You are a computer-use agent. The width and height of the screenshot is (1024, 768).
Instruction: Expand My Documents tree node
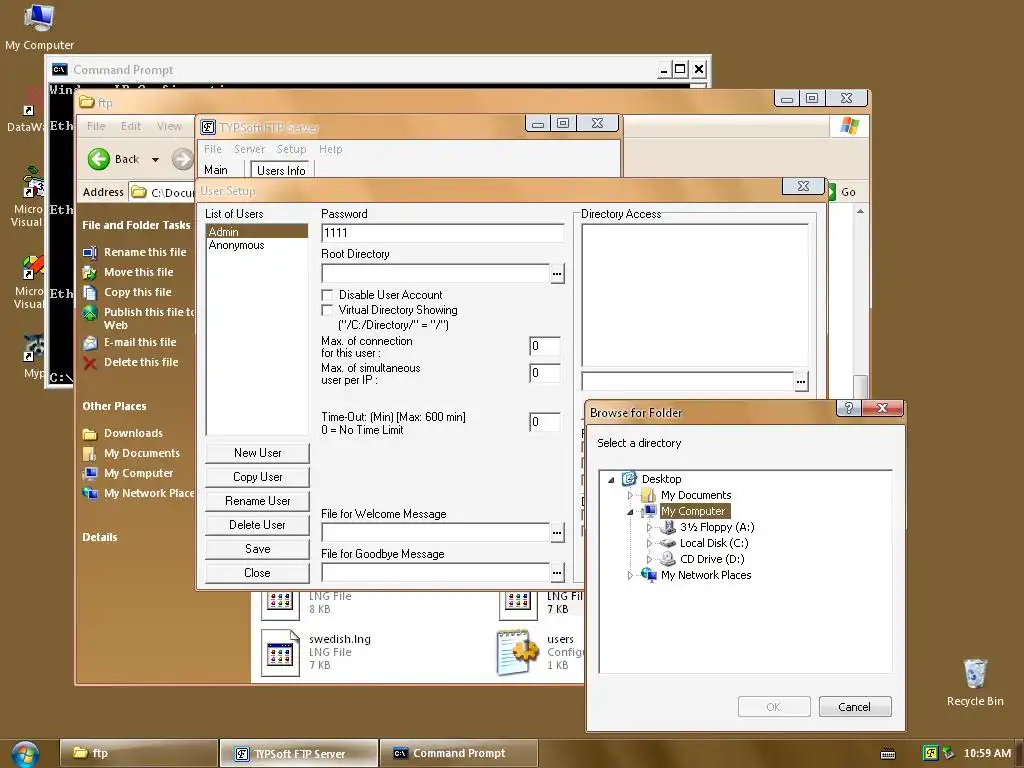[x=630, y=496]
